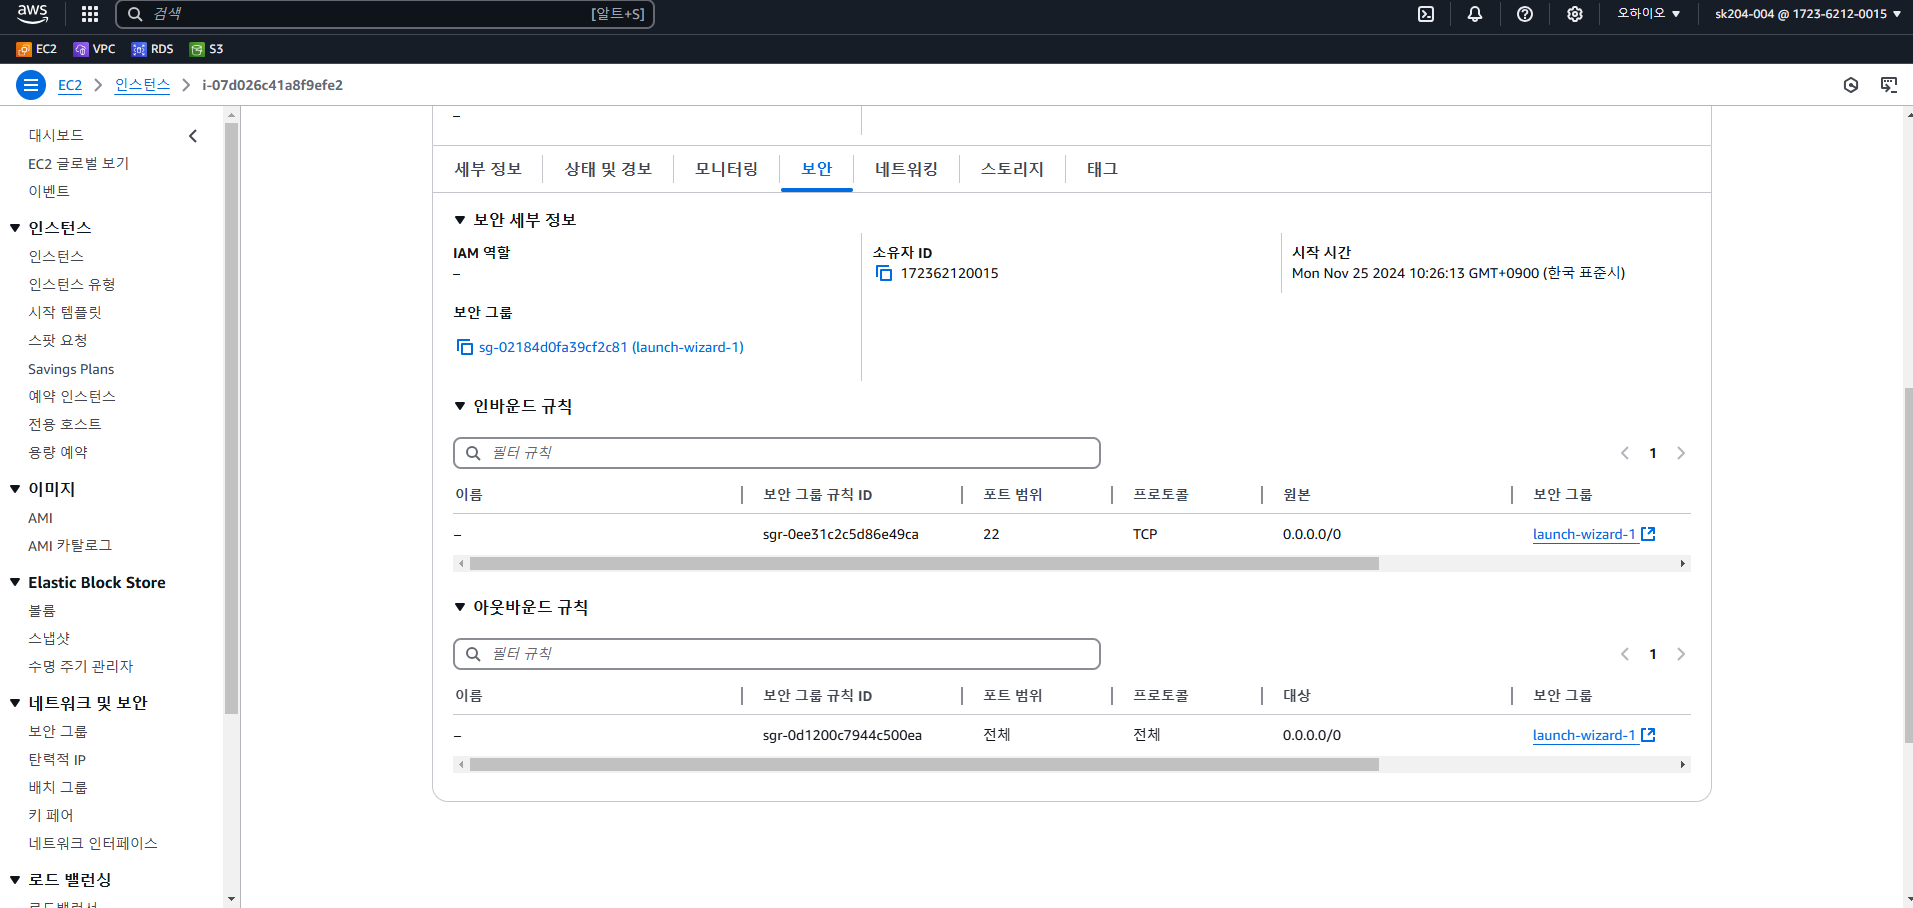Switch to the 스토리지 tab
The height and width of the screenshot is (908, 1913).
[1012, 169]
